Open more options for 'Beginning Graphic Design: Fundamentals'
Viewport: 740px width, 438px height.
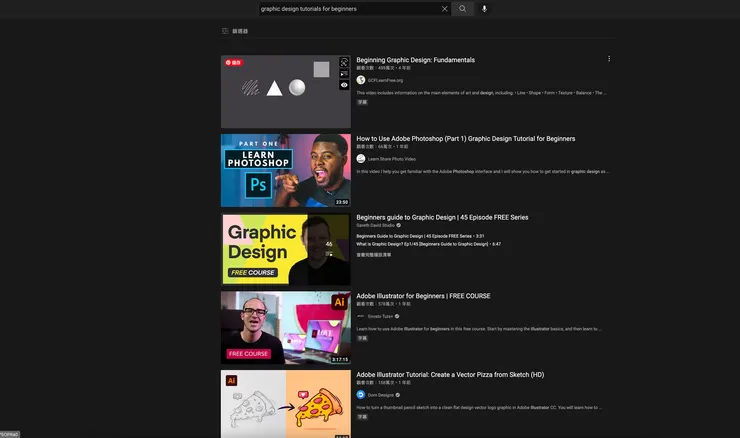(x=609, y=59)
